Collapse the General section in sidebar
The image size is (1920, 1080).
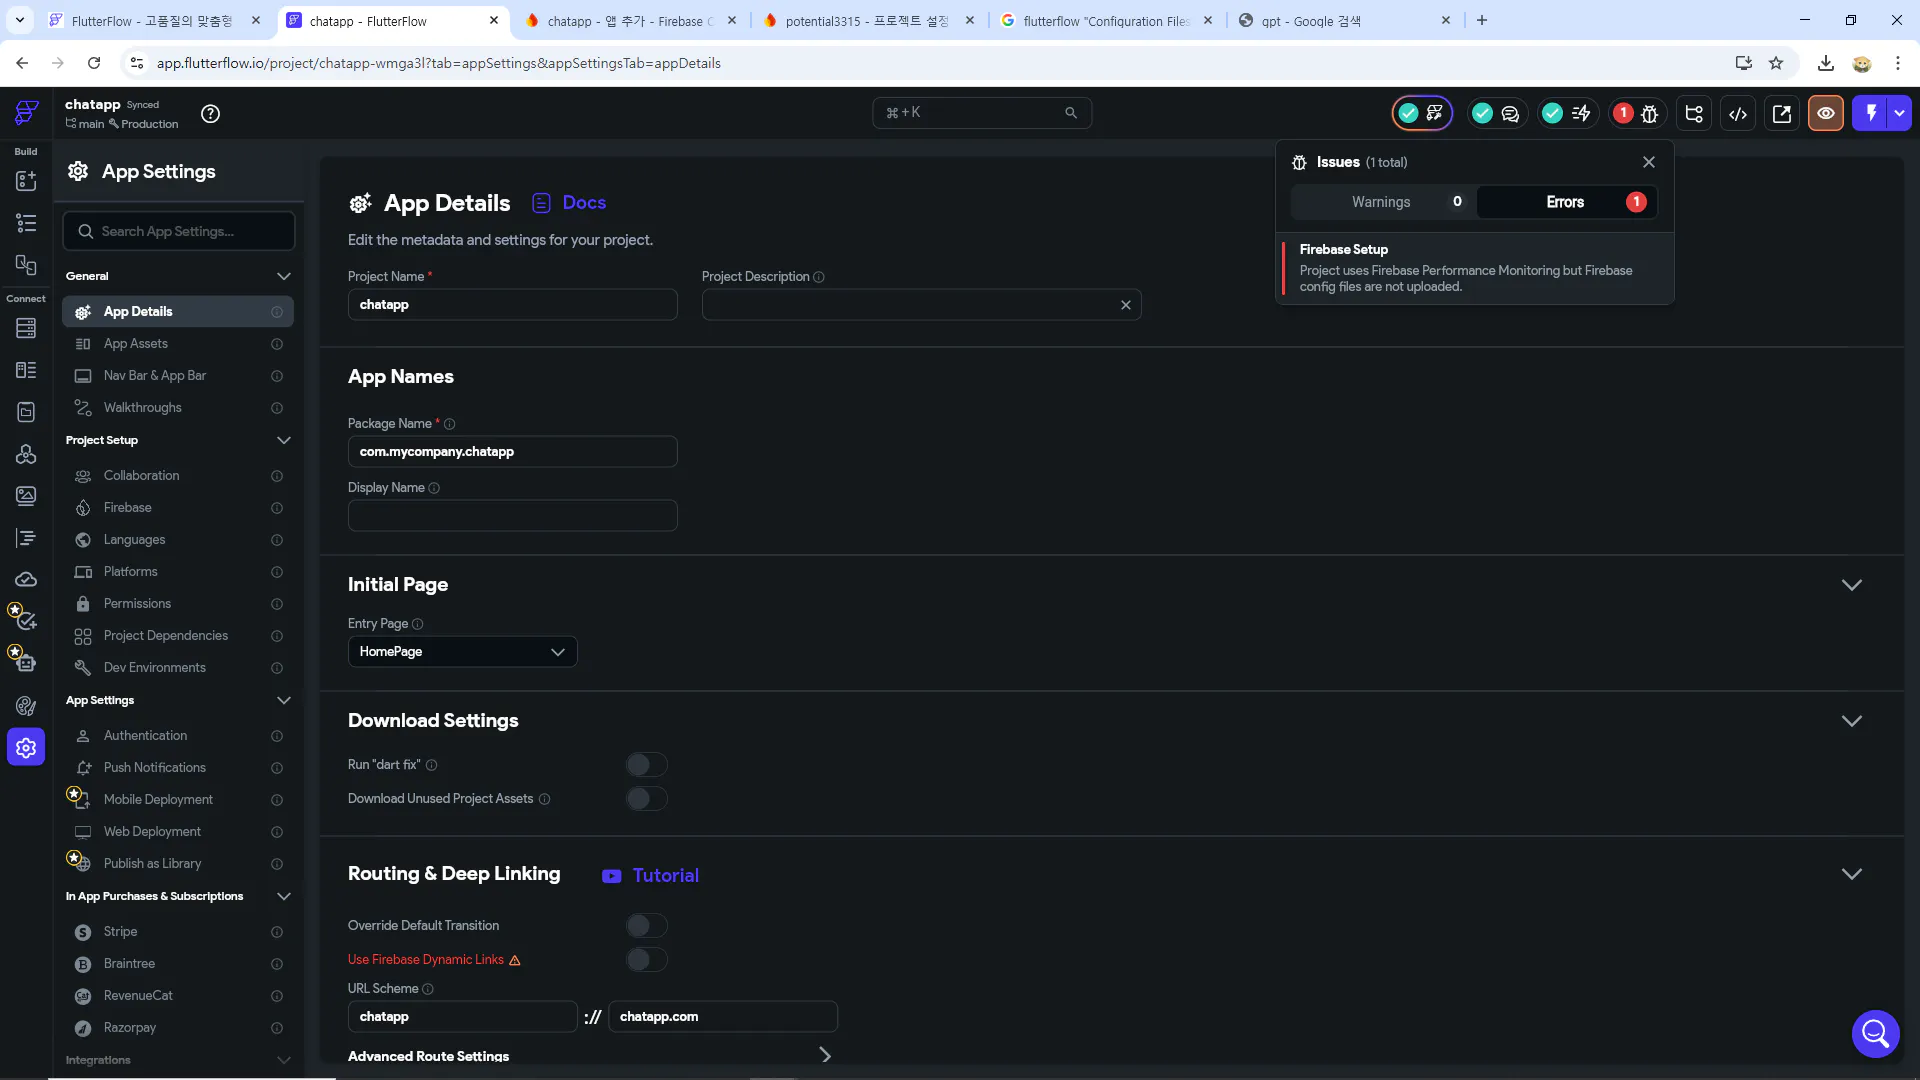pos(283,276)
